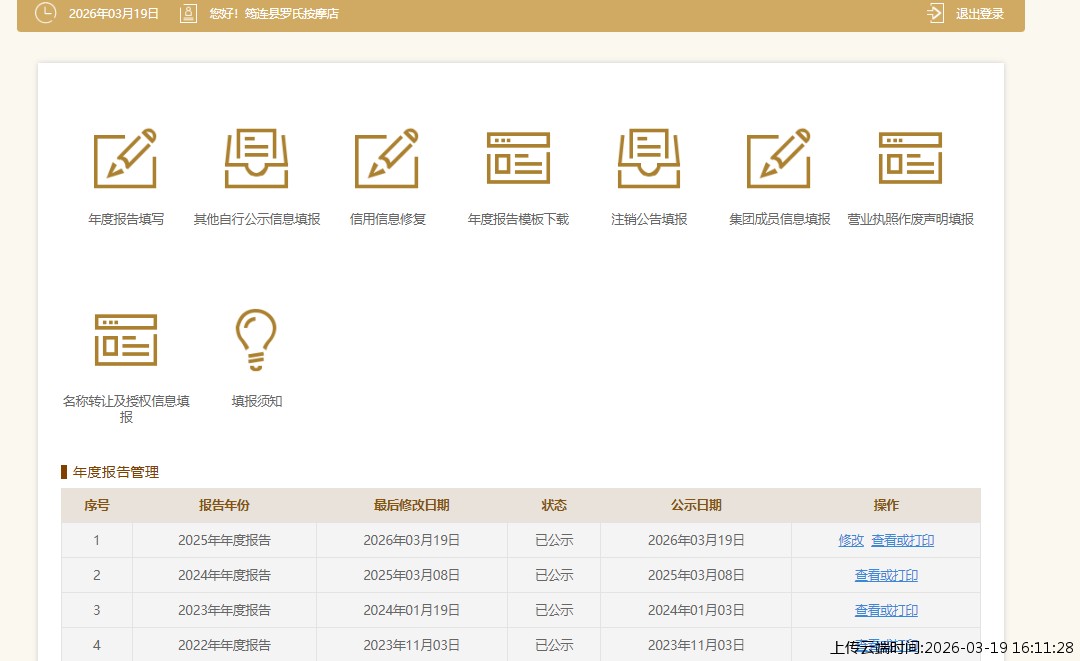Select the 2025年度报告 row cell
1080x661 pixels.
pyautogui.click(x=224, y=540)
